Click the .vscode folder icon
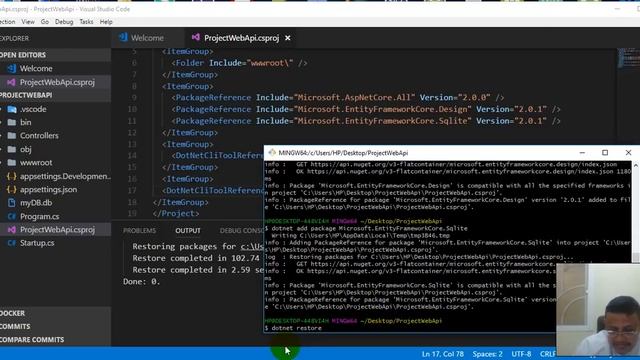This screenshot has height=360, width=640. coord(12,109)
